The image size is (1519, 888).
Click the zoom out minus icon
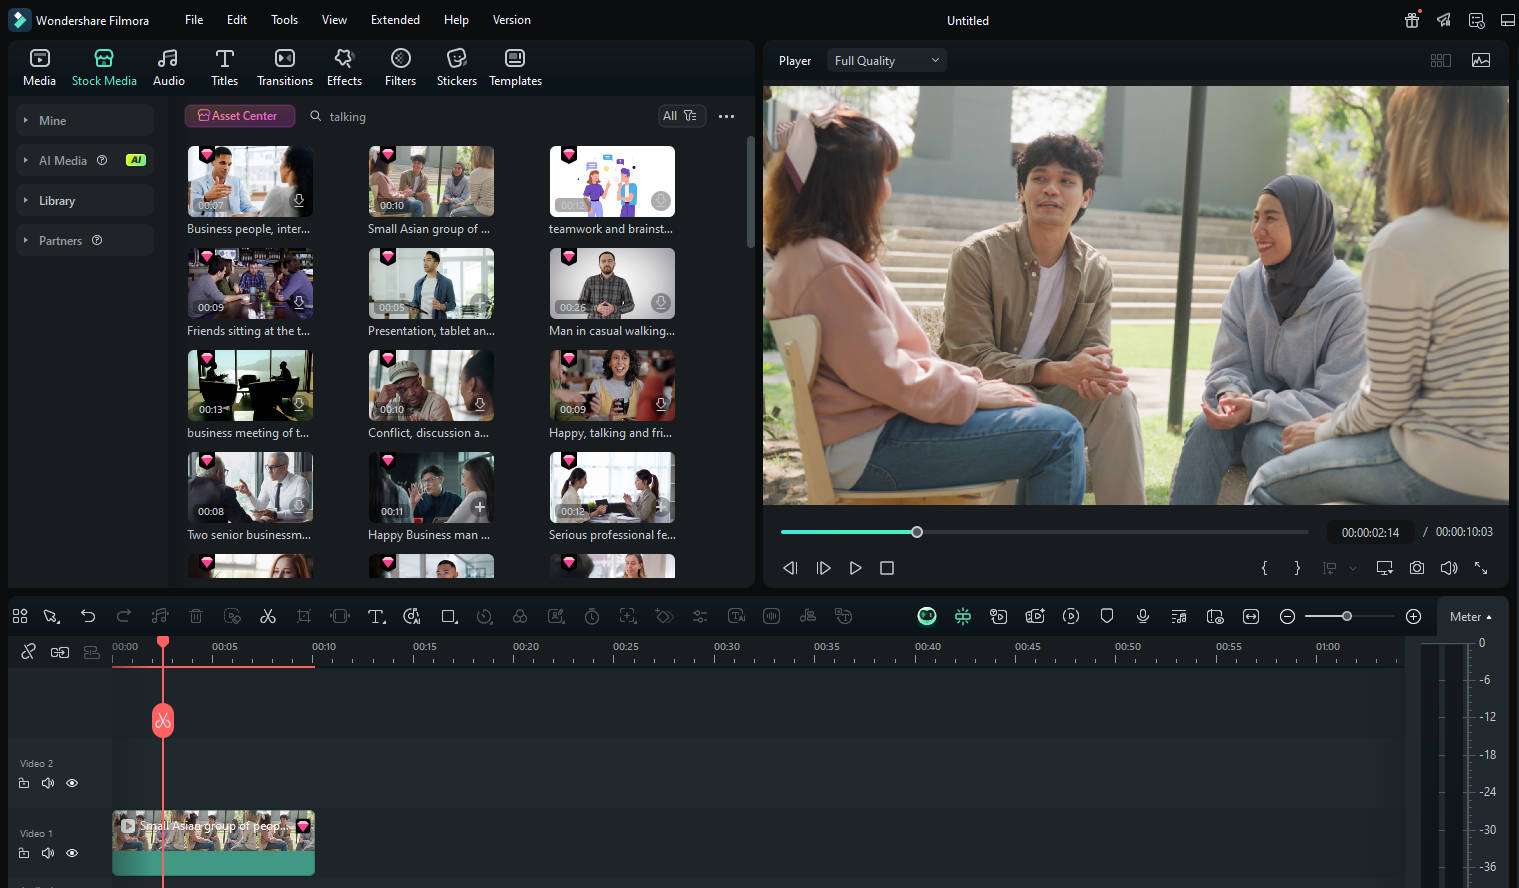1288,616
